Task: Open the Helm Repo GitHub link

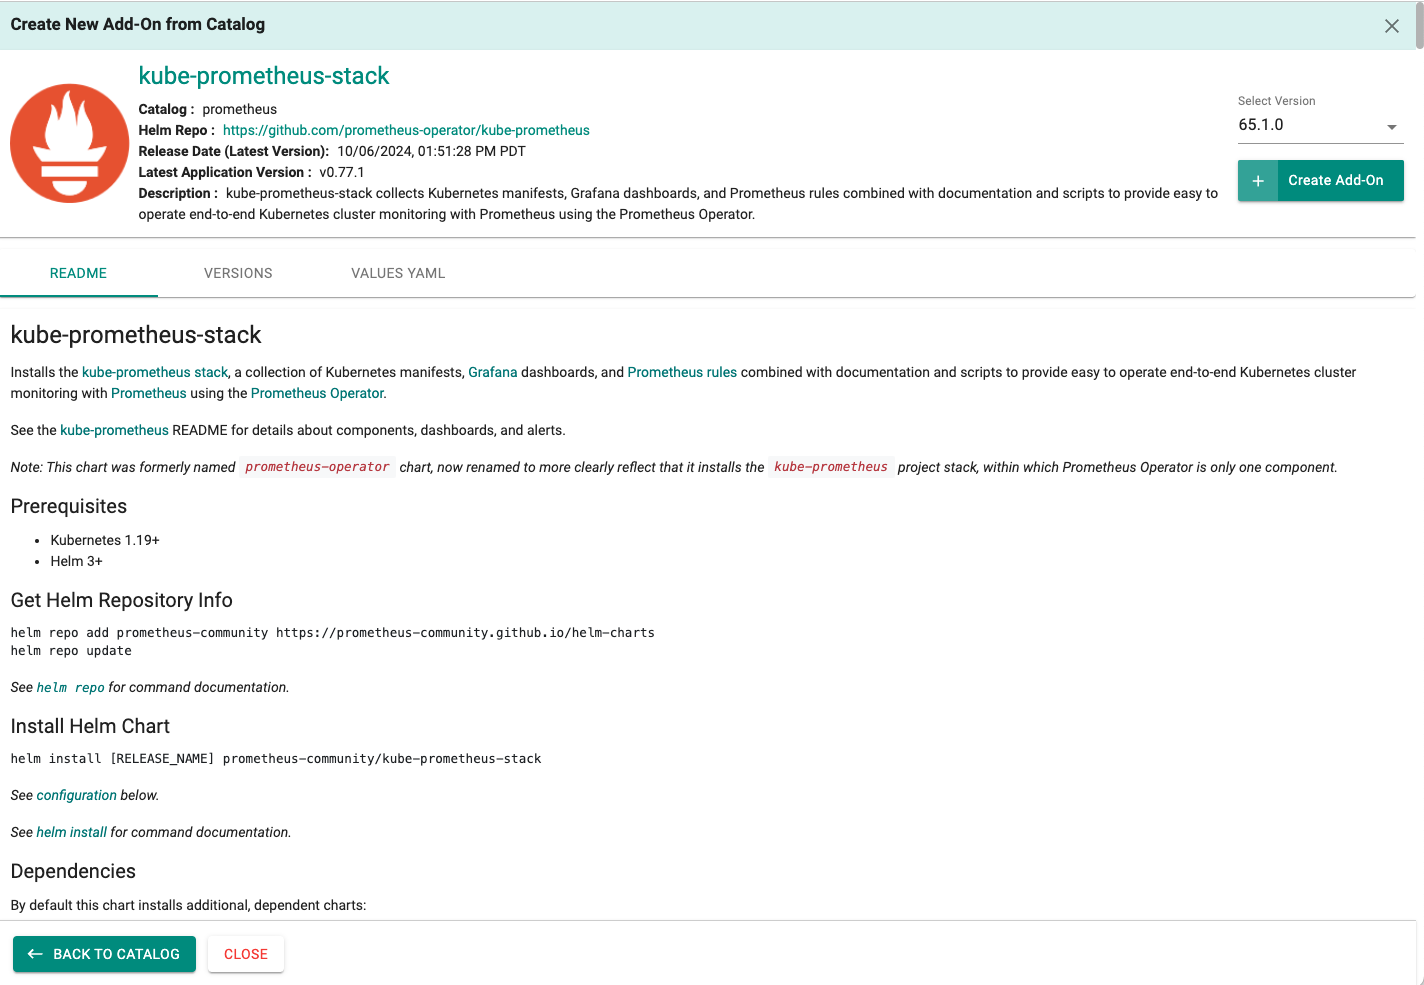Action: click(x=406, y=130)
